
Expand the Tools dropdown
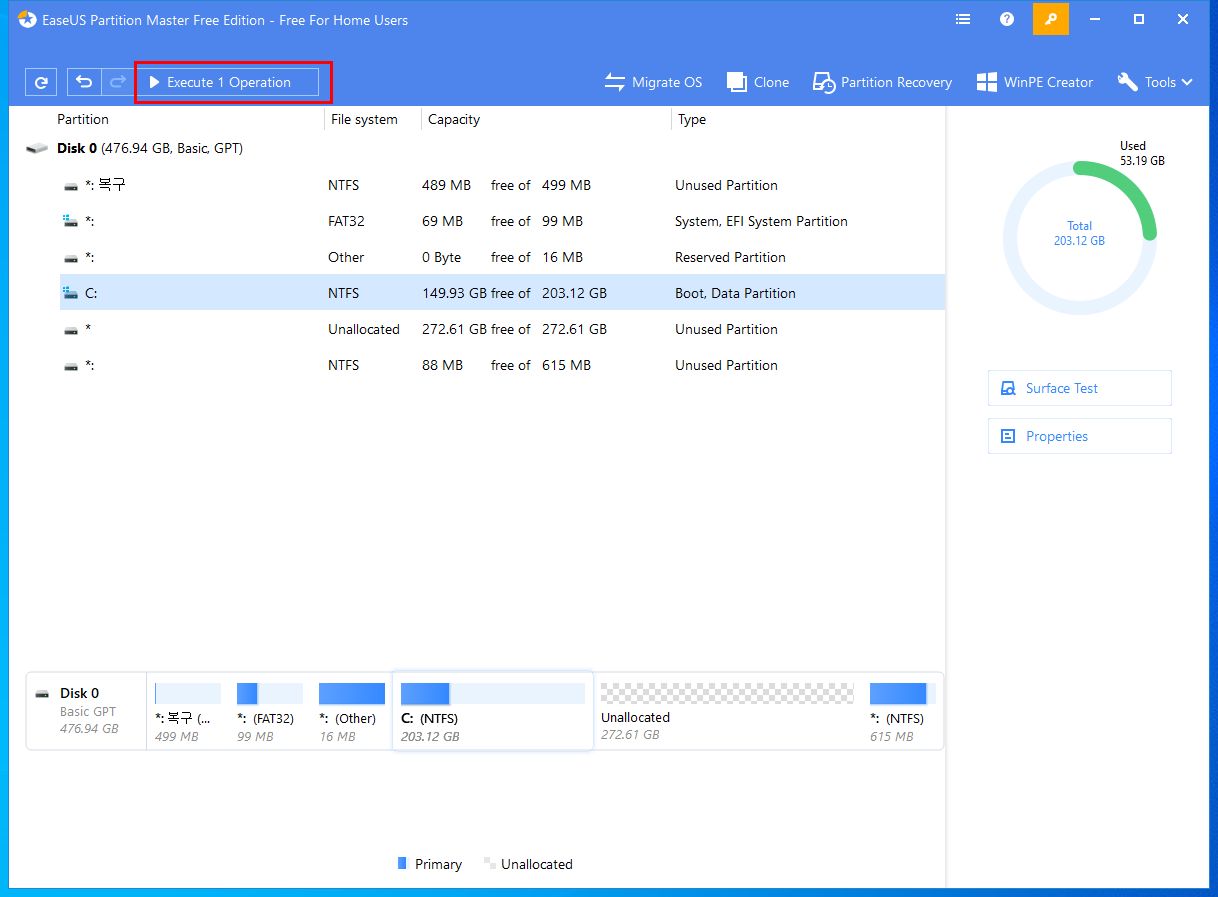[x=1155, y=82]
